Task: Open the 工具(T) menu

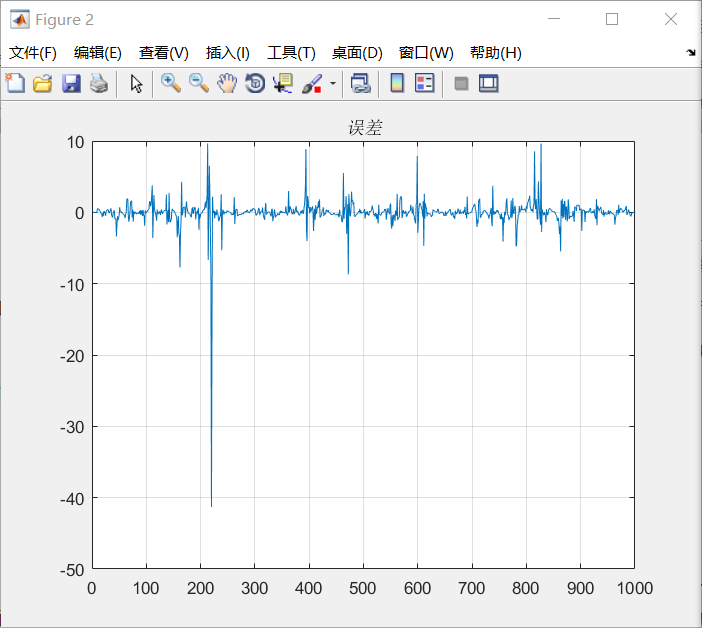Action: [291, 53]
